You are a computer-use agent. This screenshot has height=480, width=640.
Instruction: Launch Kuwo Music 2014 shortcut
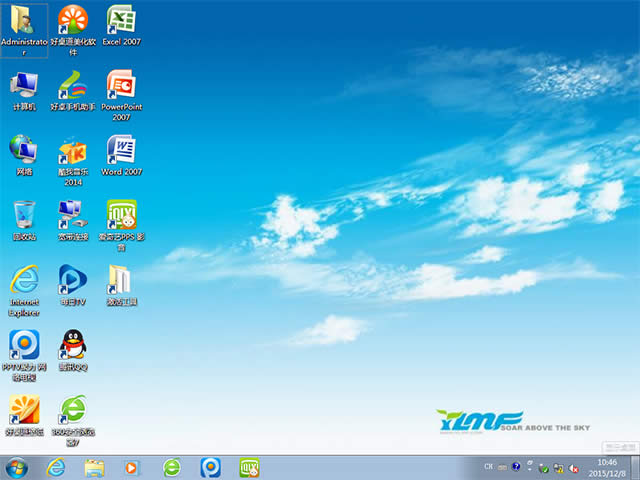(x=72, y=150)
